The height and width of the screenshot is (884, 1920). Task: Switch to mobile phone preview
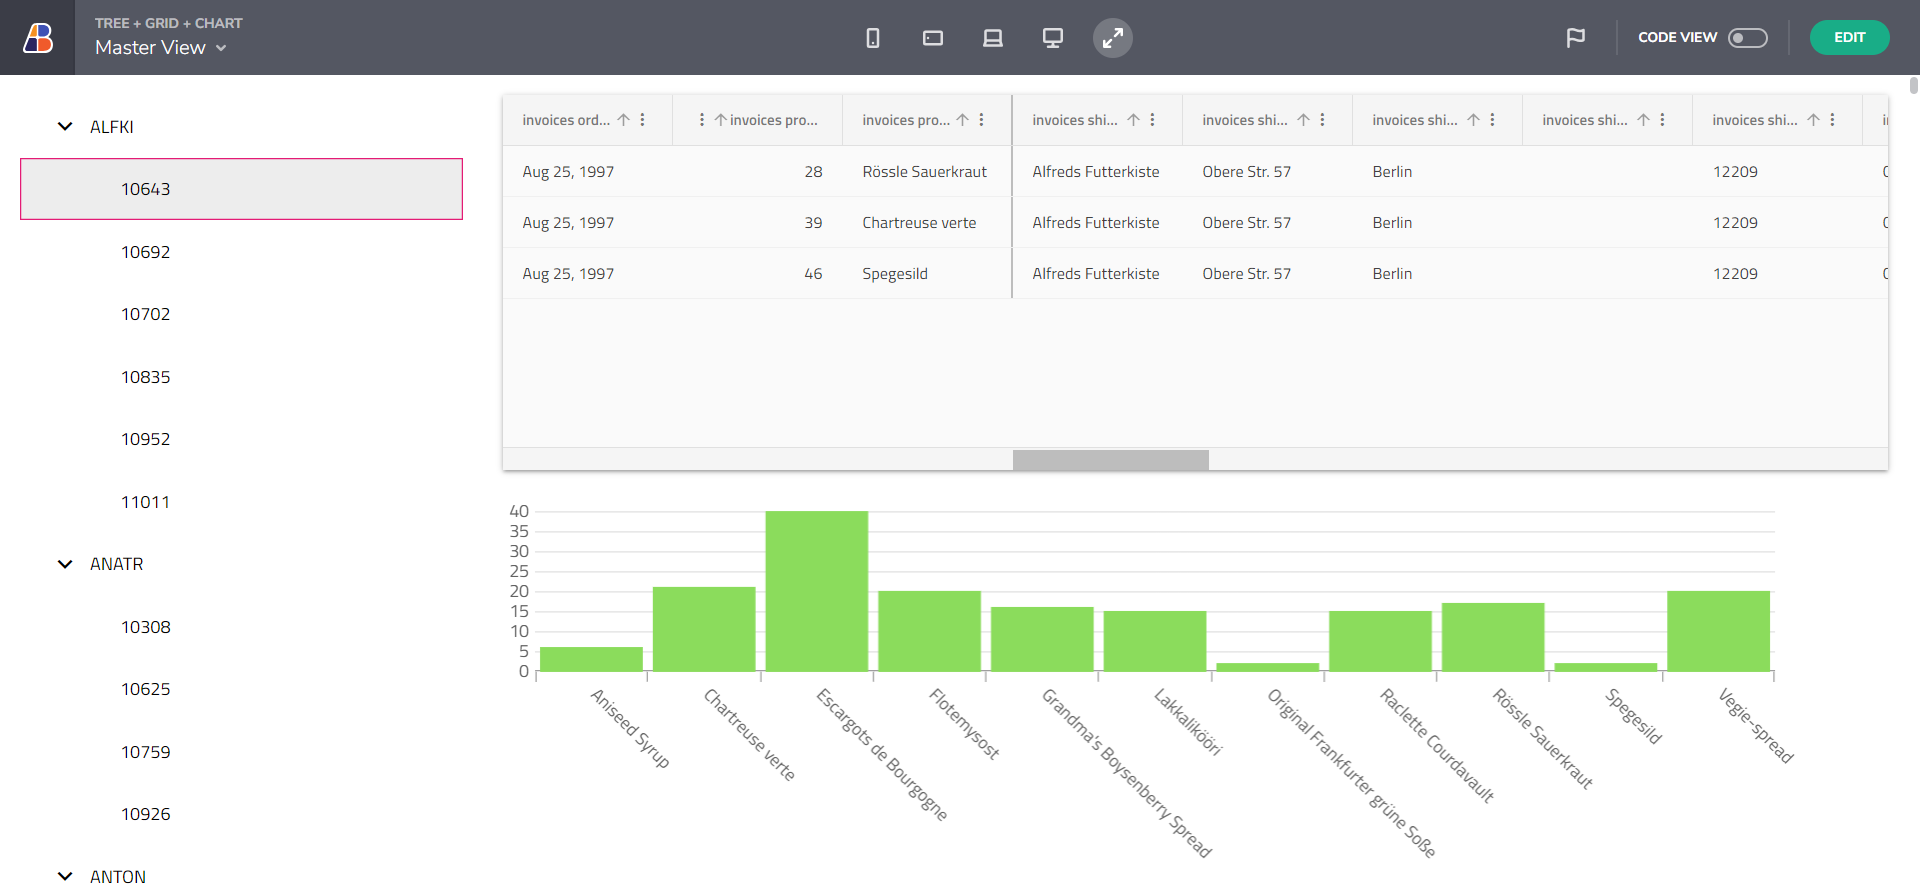point(873,38)
